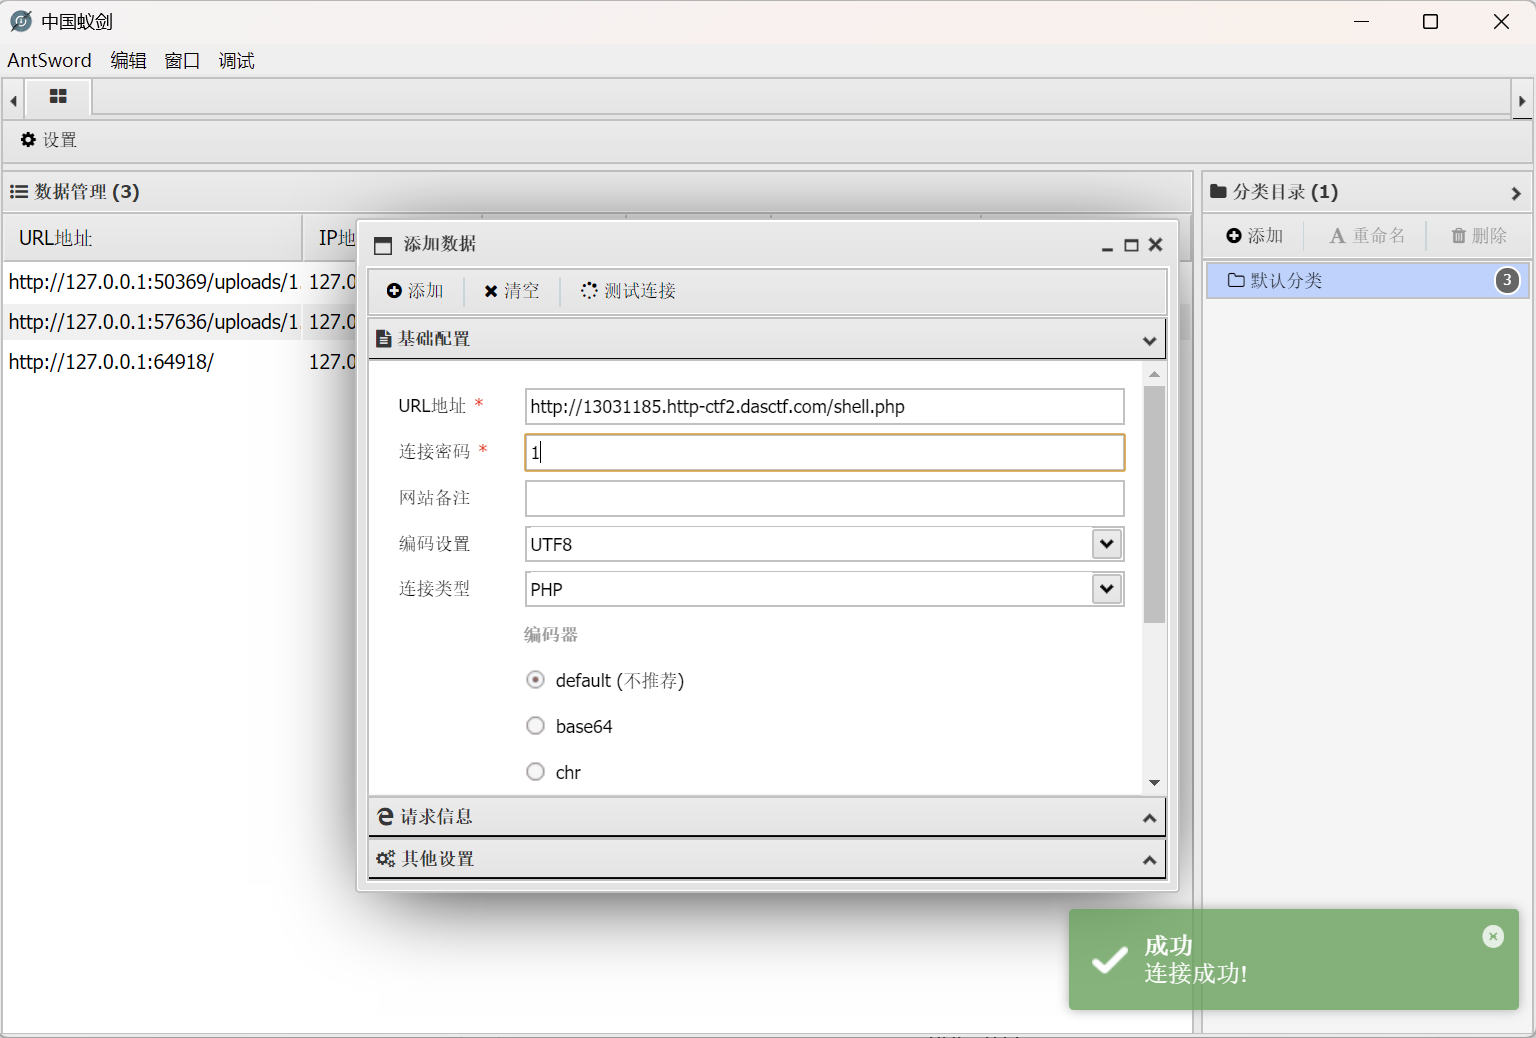Click the grid home tab icon
The image size is (1536, 1038).
click(58, 97)
